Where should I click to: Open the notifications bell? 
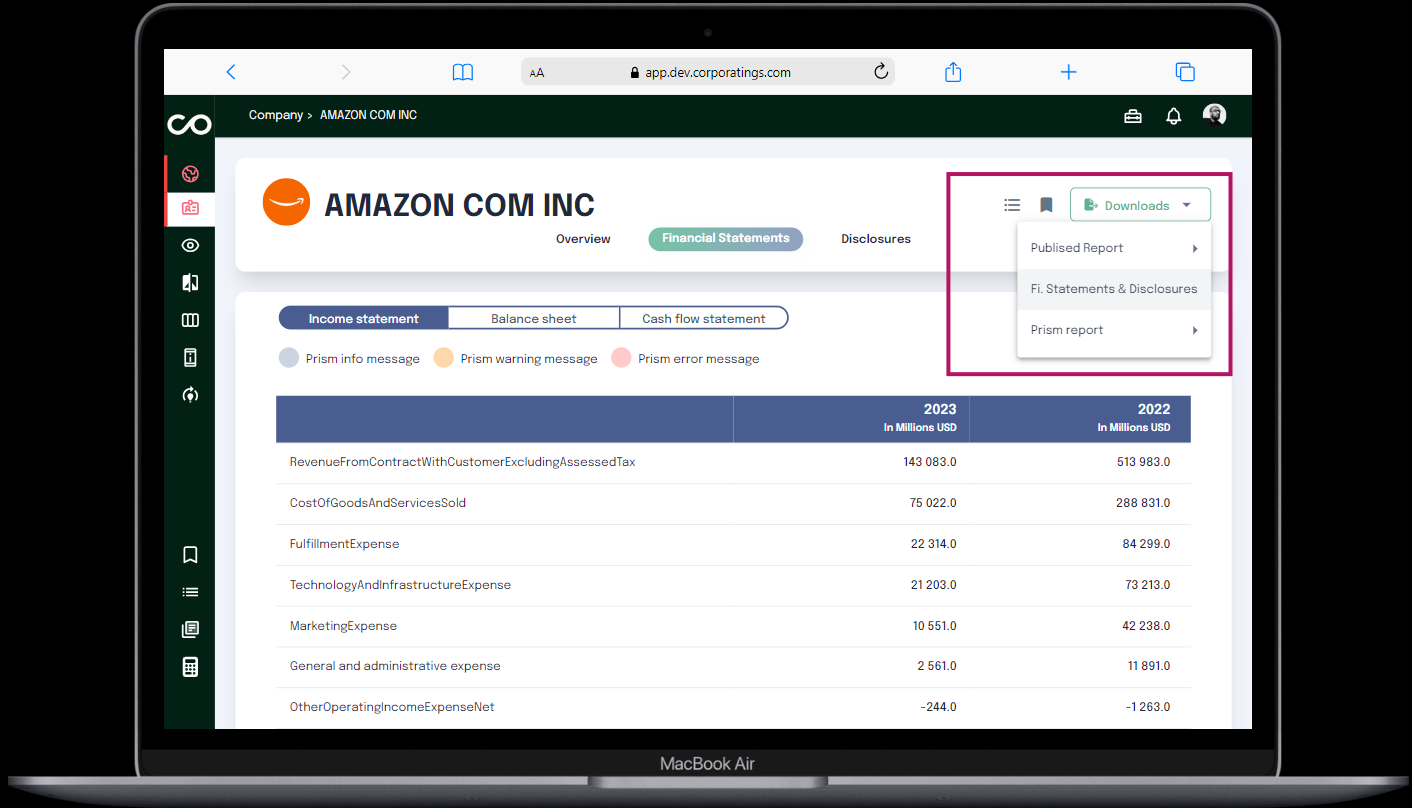(x=1174, y=116)
